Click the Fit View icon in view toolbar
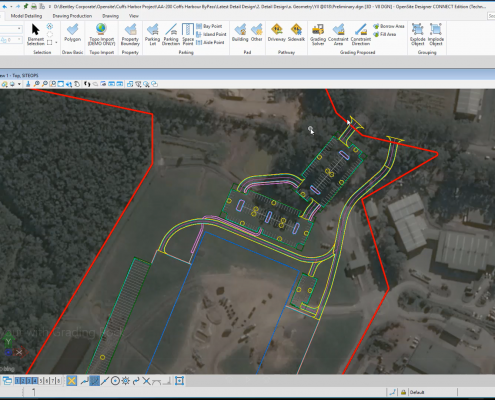Image resolution: width=495 pixels, height=400 pixels. [x=61, y=84]
